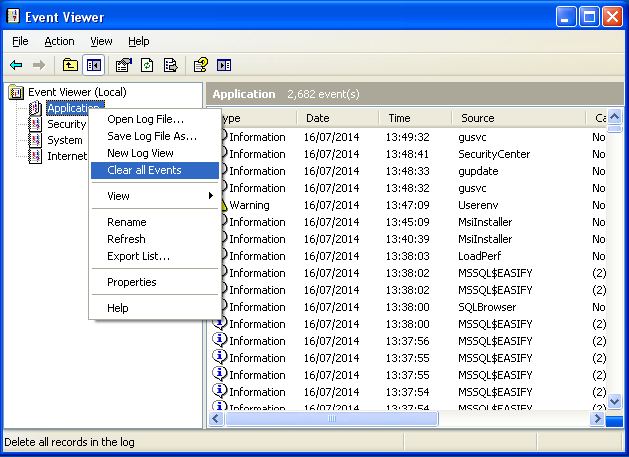Click the Back arrow toolbar icon
Image resolution: width=629 pixels, height=457 pixels.
tap(16, 65)
